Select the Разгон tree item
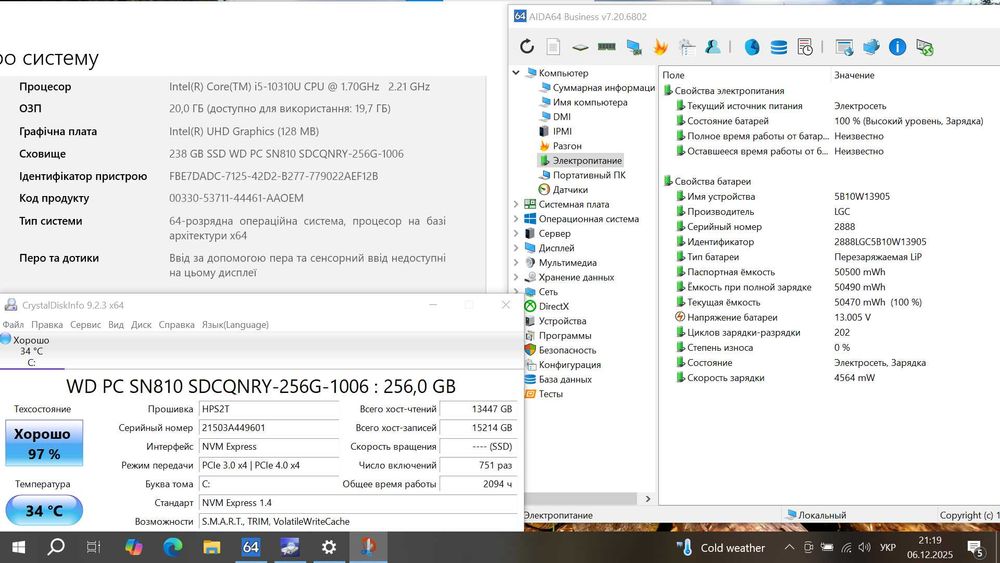Screen dimensions: 1000x563 (561, 146)
